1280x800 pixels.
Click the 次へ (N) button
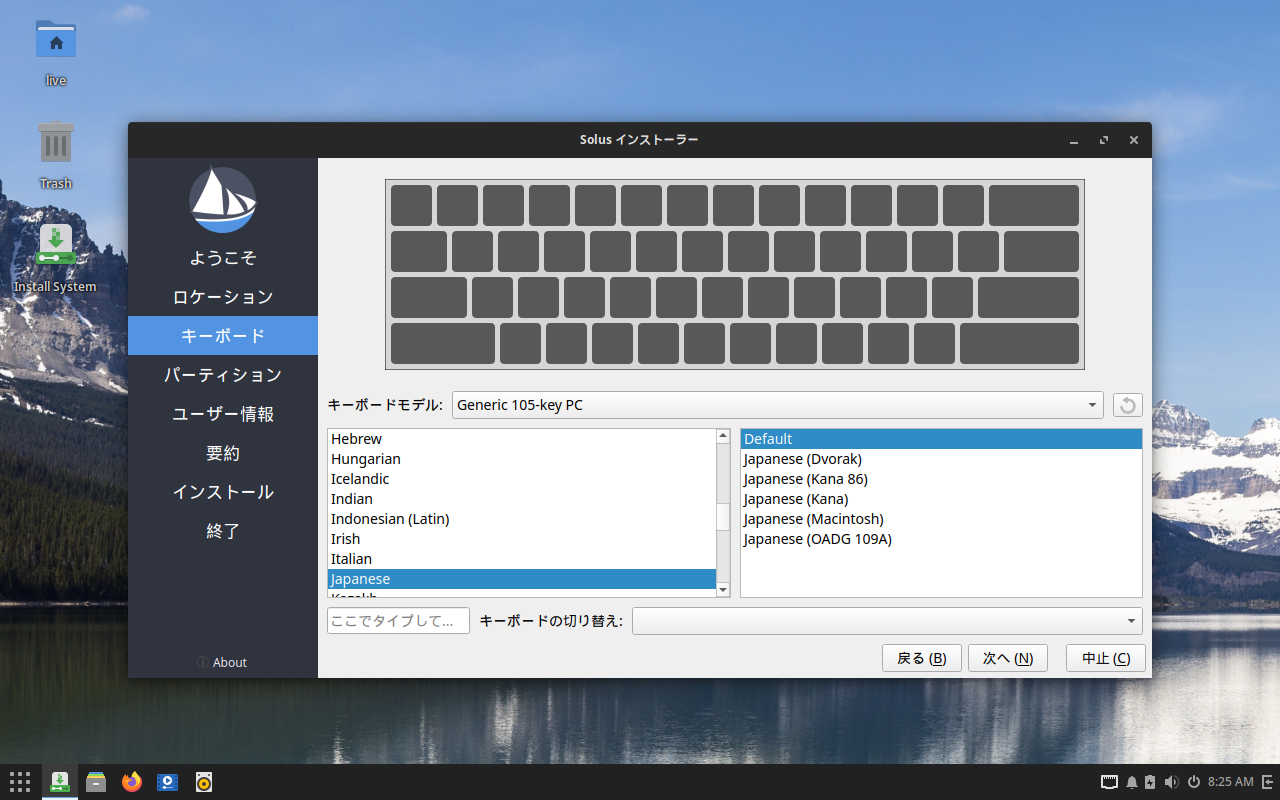tap(1008, 658)
